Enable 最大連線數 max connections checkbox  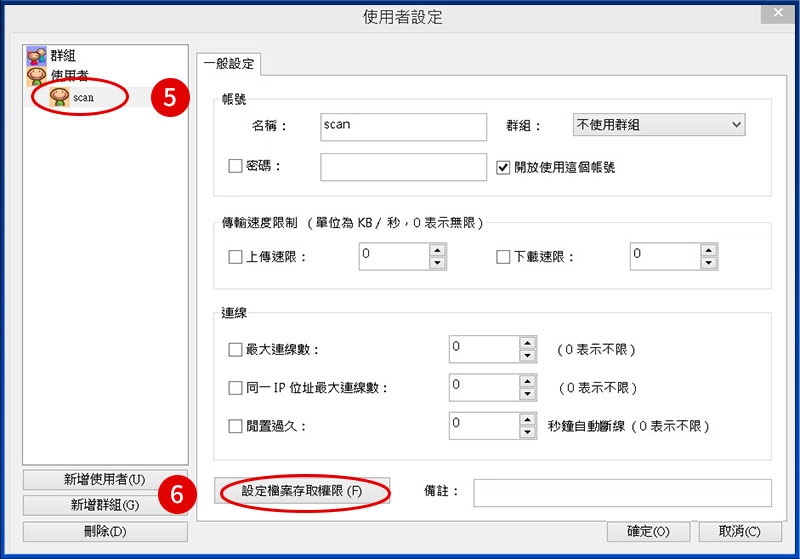(x=235, y=350)
